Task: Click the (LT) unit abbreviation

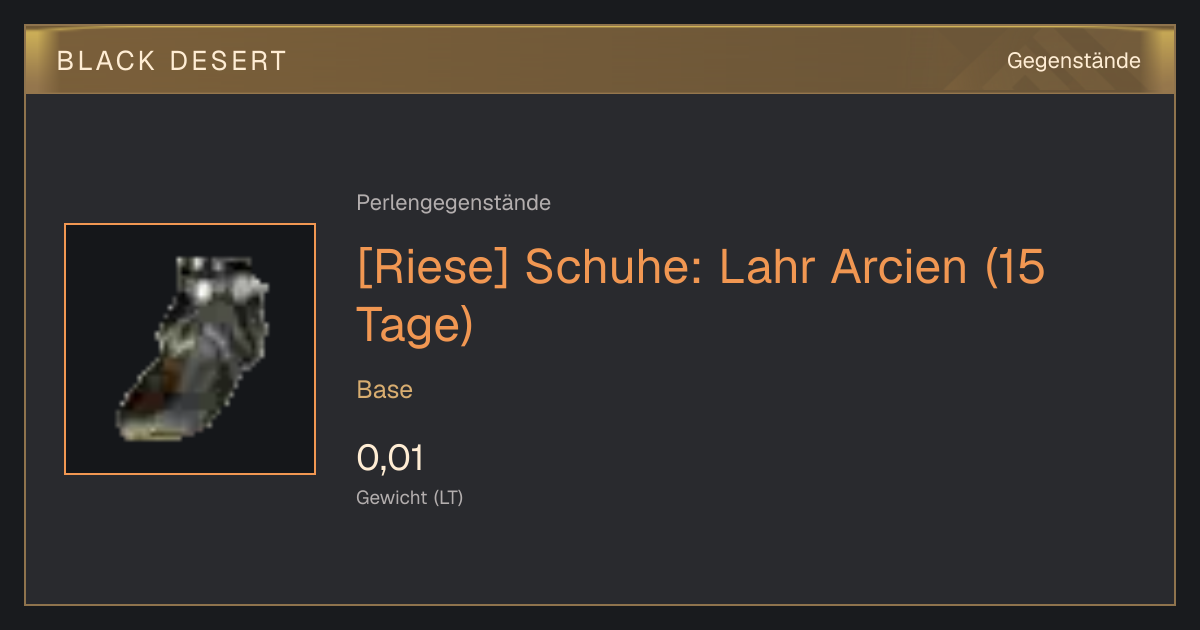Action: click(x=448, y=497)
